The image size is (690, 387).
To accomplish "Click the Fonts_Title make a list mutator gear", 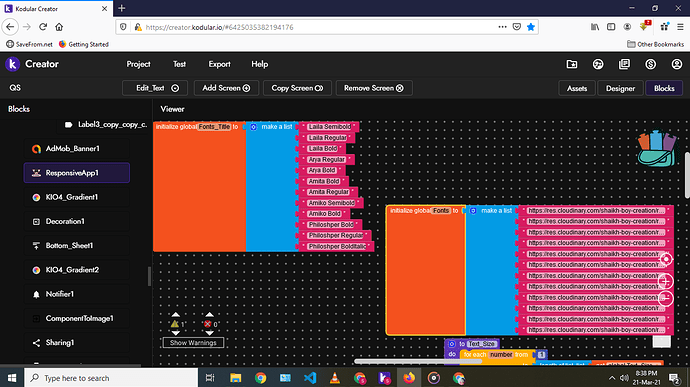I will tap(253, 127).
